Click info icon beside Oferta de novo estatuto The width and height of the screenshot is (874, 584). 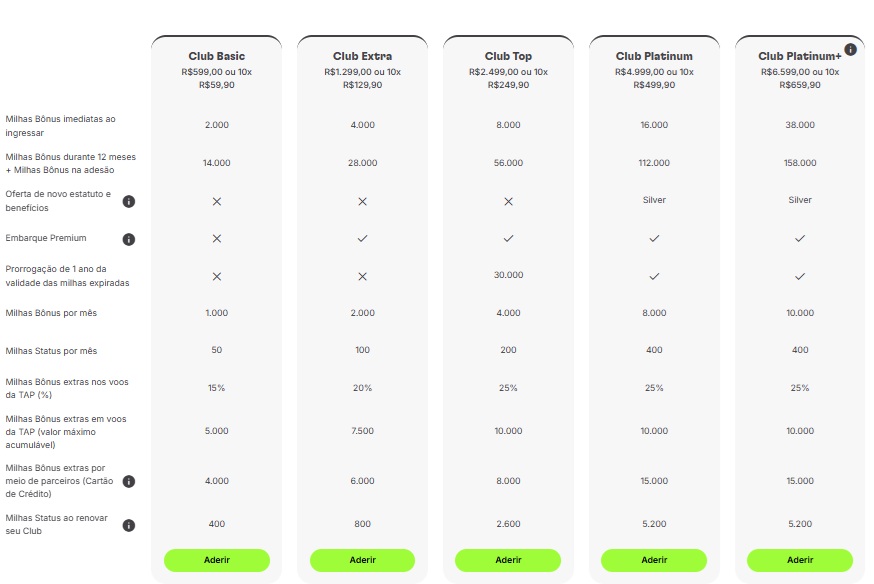pyautogui.click(x=128, y=201)
